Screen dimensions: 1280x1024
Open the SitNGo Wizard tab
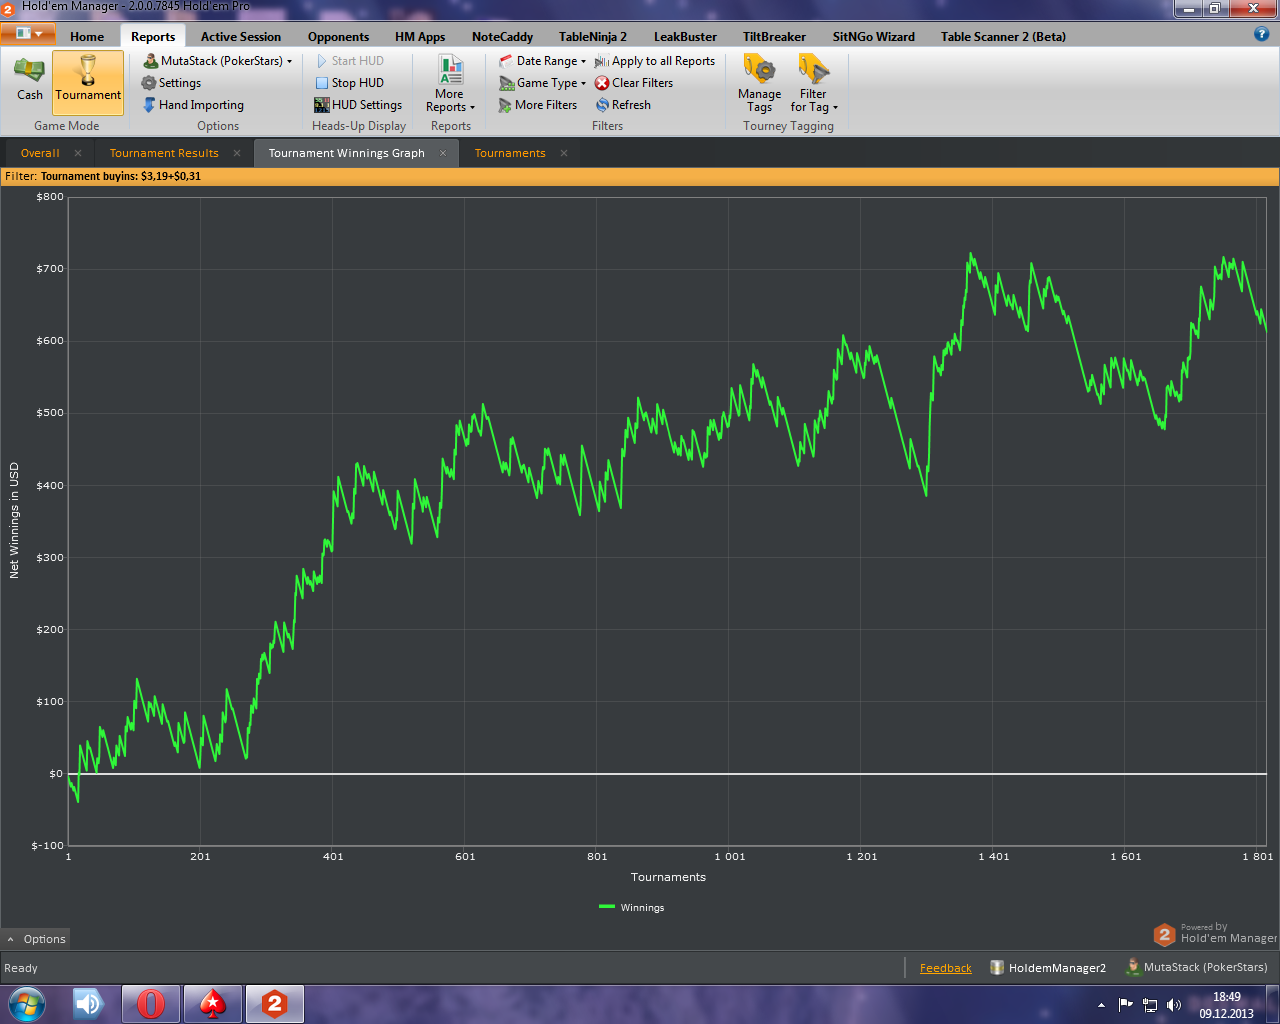coord(874,37)
